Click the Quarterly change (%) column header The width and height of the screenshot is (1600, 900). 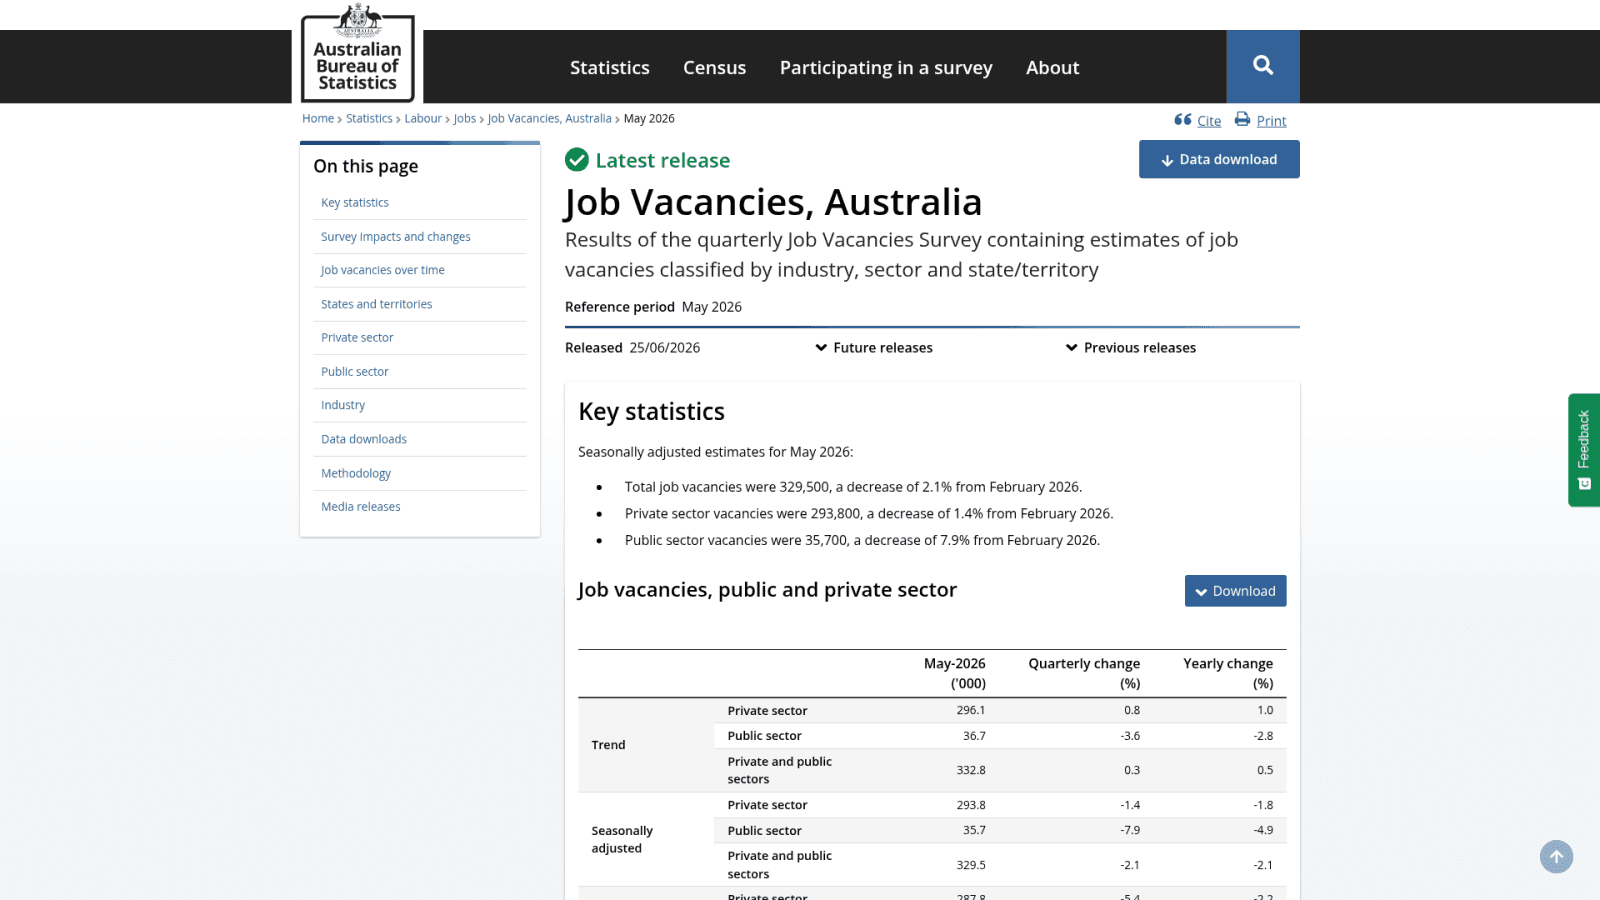pyautogui.click(x=1084, y=673)
